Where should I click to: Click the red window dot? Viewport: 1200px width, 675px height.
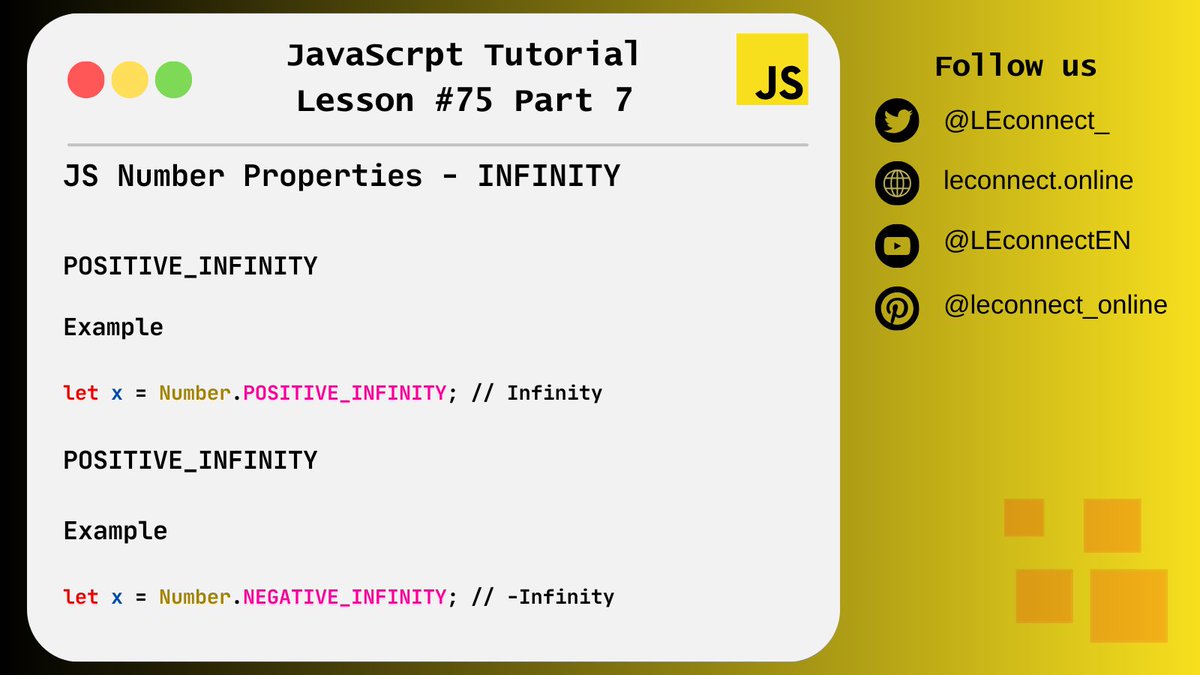pyautogui.click(x=86, y=79)
